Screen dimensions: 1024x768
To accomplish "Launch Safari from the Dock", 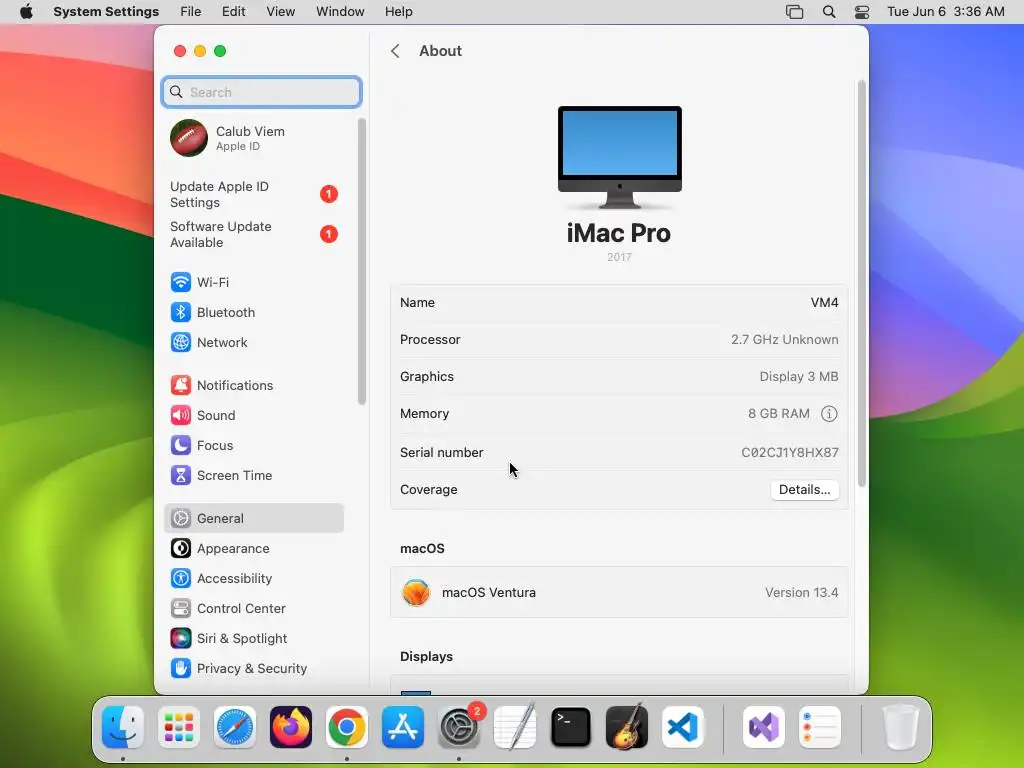I will tap(235, 727).
